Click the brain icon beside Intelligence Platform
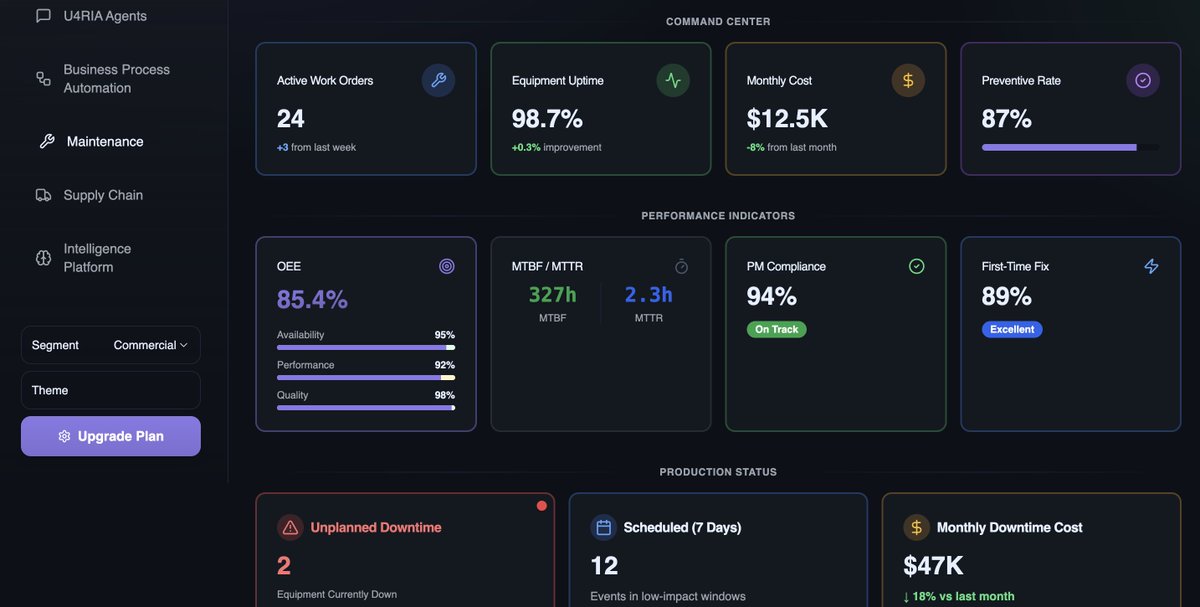The width and height of the screenshot is (1200, 607). coord(43,258)
